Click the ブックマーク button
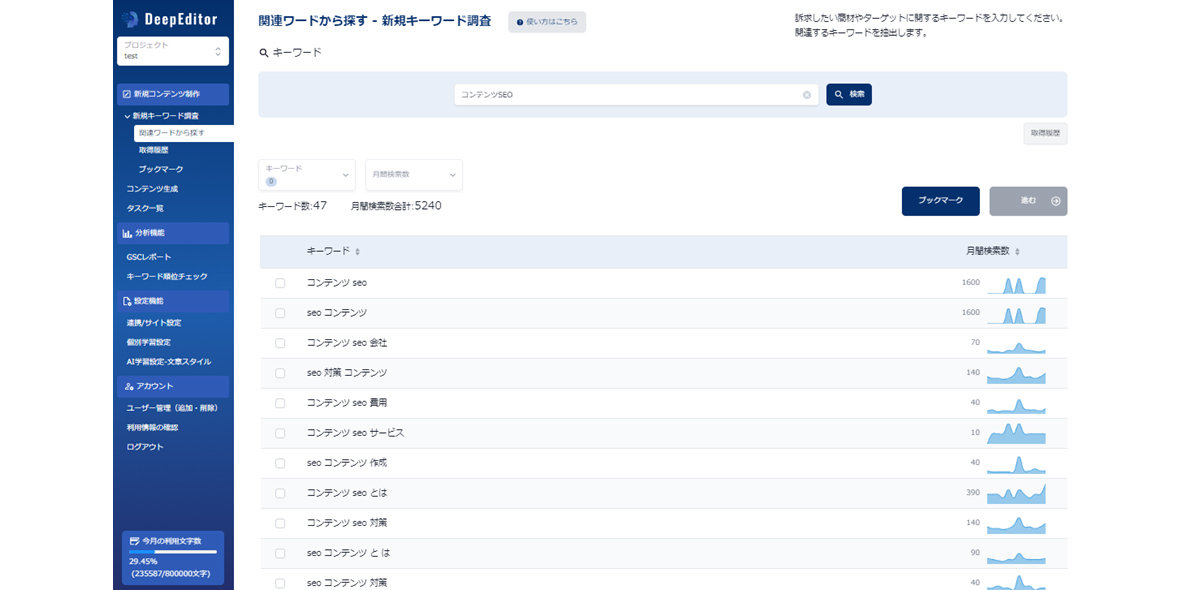Screen dimensions: 1200x590 [940, 201]
